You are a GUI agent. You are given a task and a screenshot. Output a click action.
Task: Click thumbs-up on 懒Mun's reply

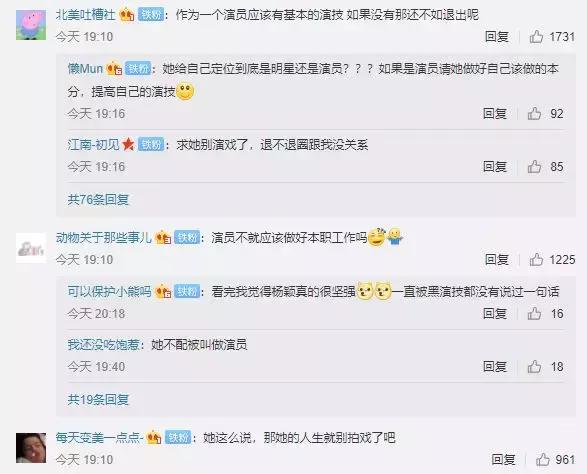pos(534,113)
